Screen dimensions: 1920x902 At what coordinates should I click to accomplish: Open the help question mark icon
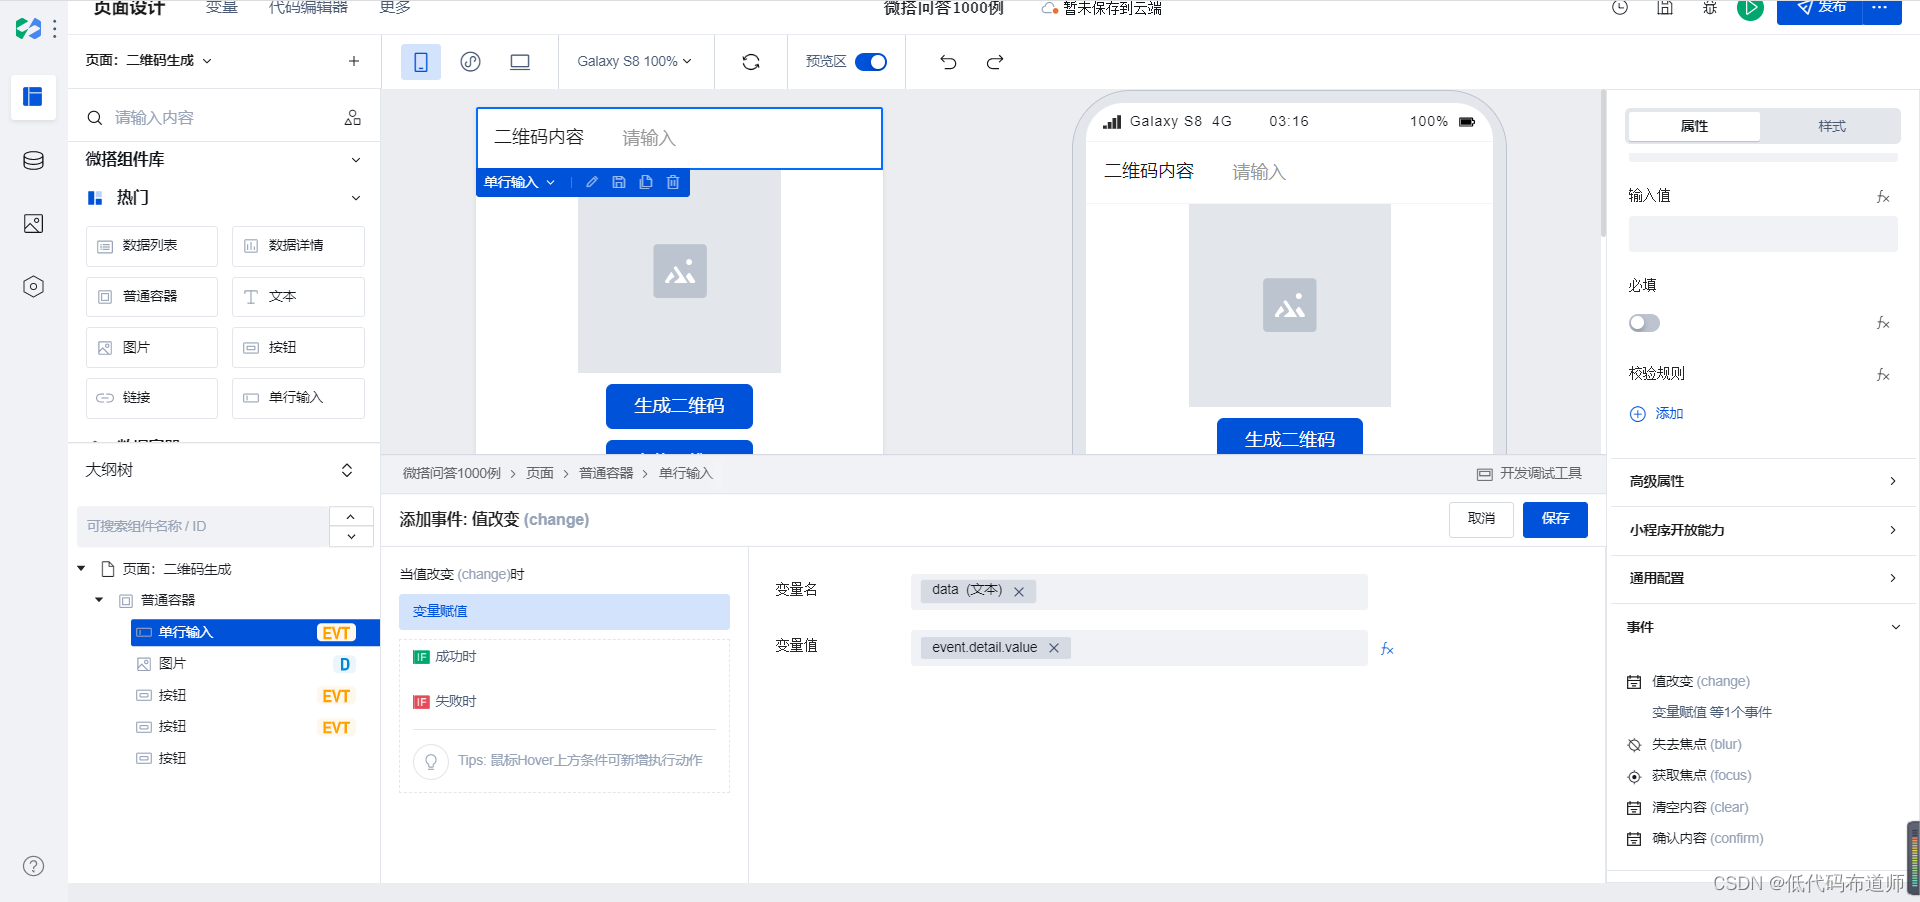point(33,866)
